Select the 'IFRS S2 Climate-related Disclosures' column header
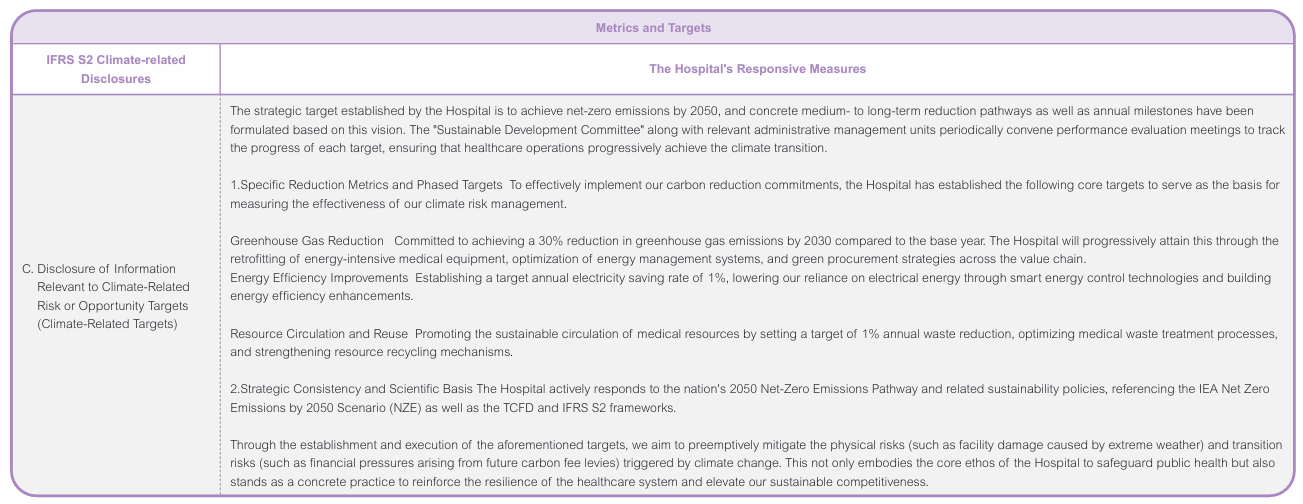1303x504 pixels. 116,69
